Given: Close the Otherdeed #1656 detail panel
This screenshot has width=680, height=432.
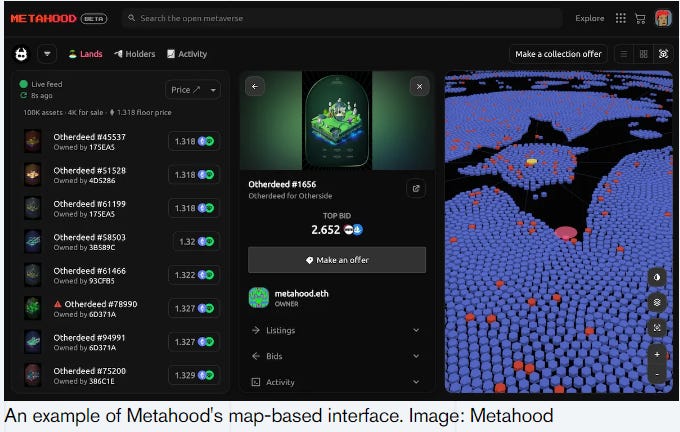Looking at the screenshot, I should tap(419, 86).
